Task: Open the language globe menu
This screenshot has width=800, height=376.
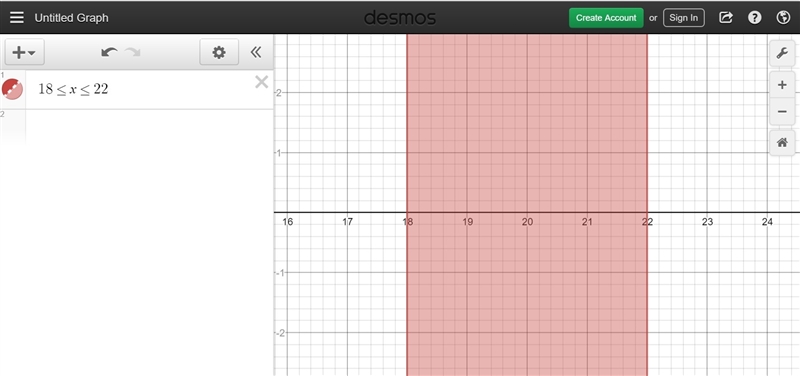Action: point(783,17)
